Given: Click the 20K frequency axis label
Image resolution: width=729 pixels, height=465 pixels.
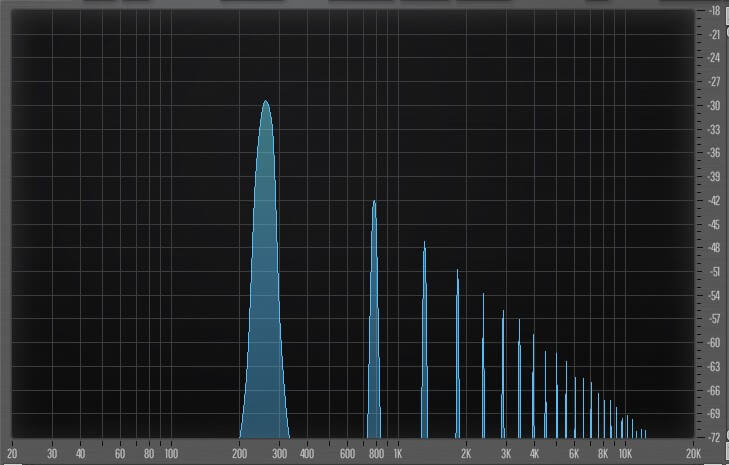Looking at the screenshot, I should [693, 453].
